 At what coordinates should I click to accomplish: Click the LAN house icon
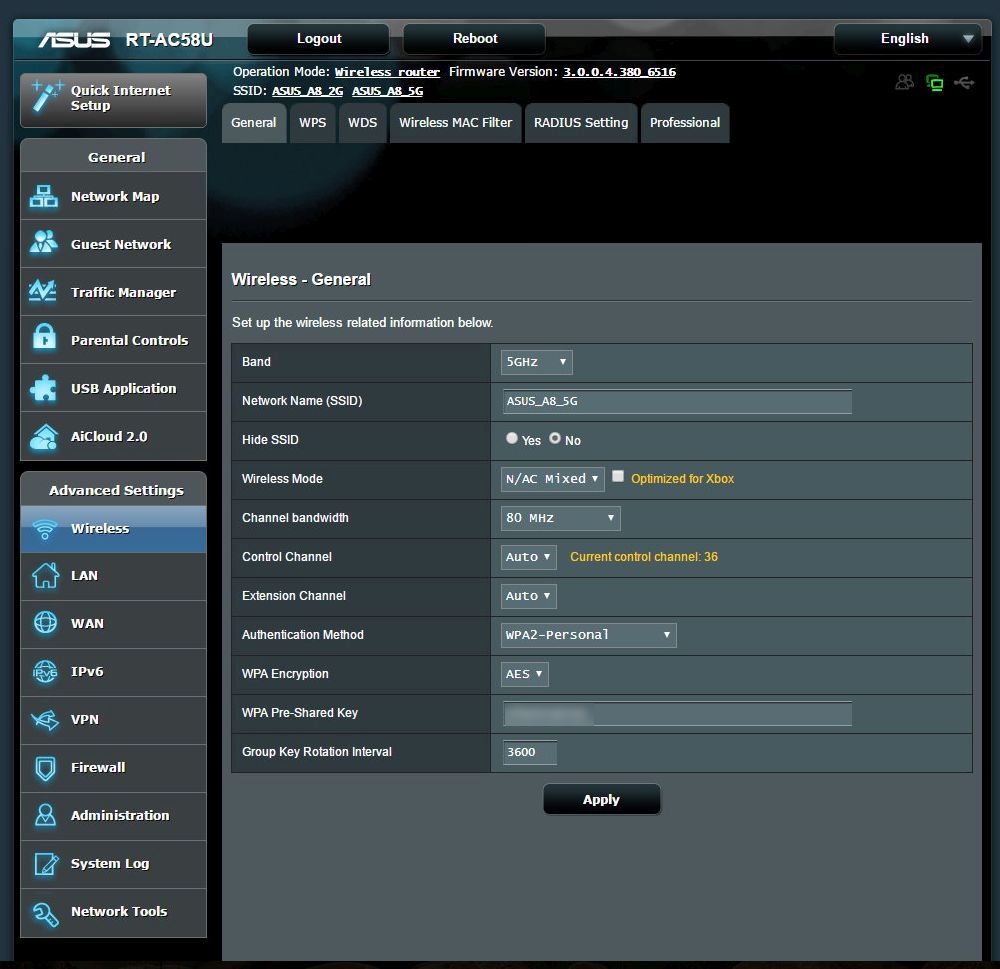pyautogui.click(x=45, y=575)
